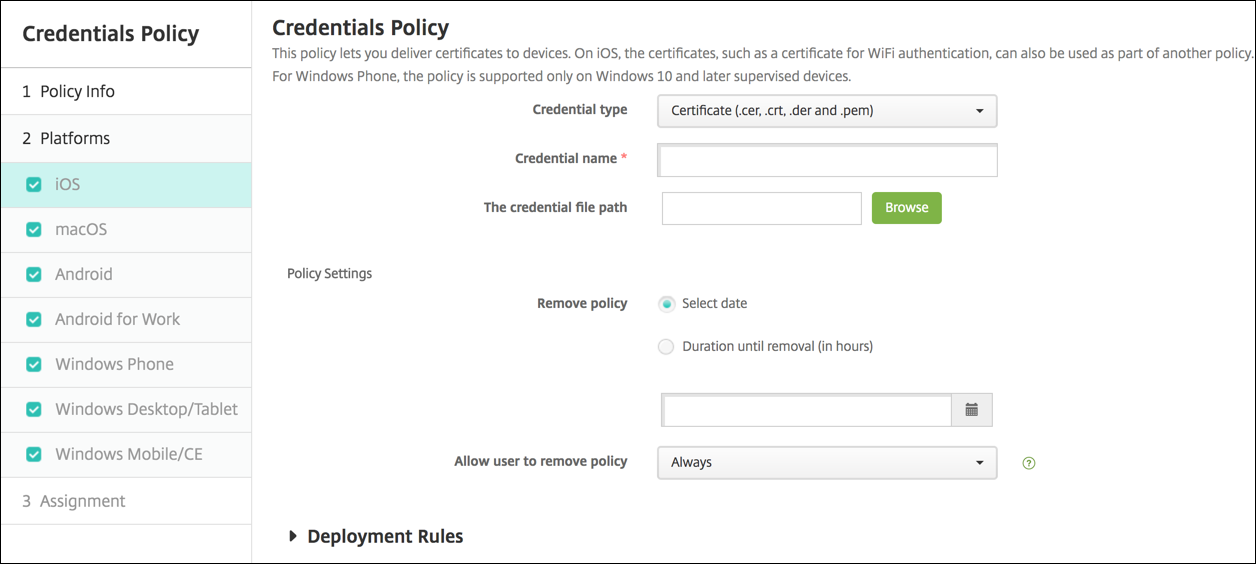The height and width of the screenshot is (564, 1256).
Task: Uncheck the macOS platform checkbox
Action: pyautogui.click(x=34, y=230)
